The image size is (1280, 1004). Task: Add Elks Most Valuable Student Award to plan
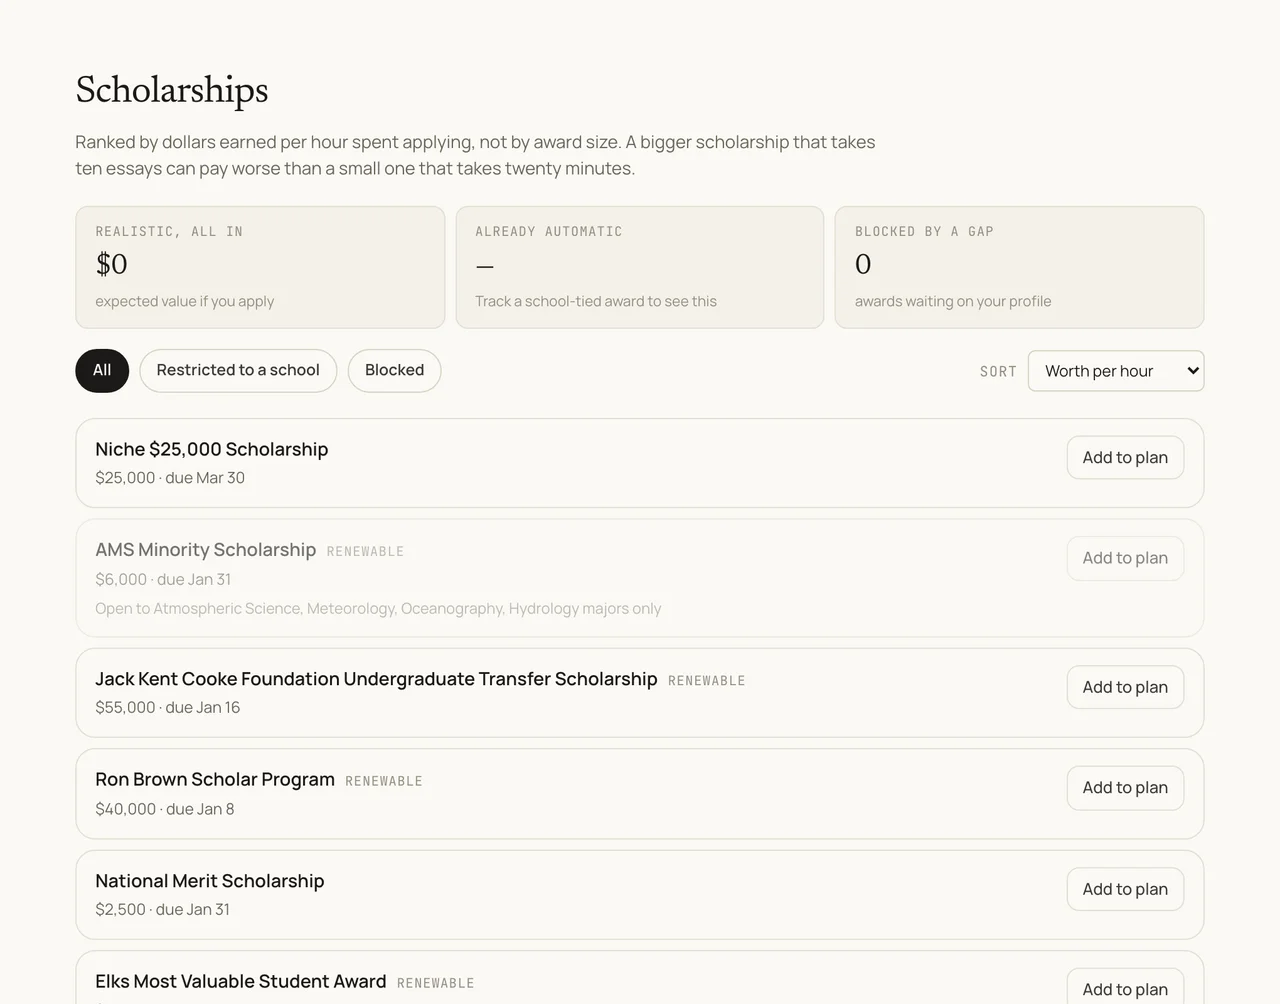tap(1125, 988)
